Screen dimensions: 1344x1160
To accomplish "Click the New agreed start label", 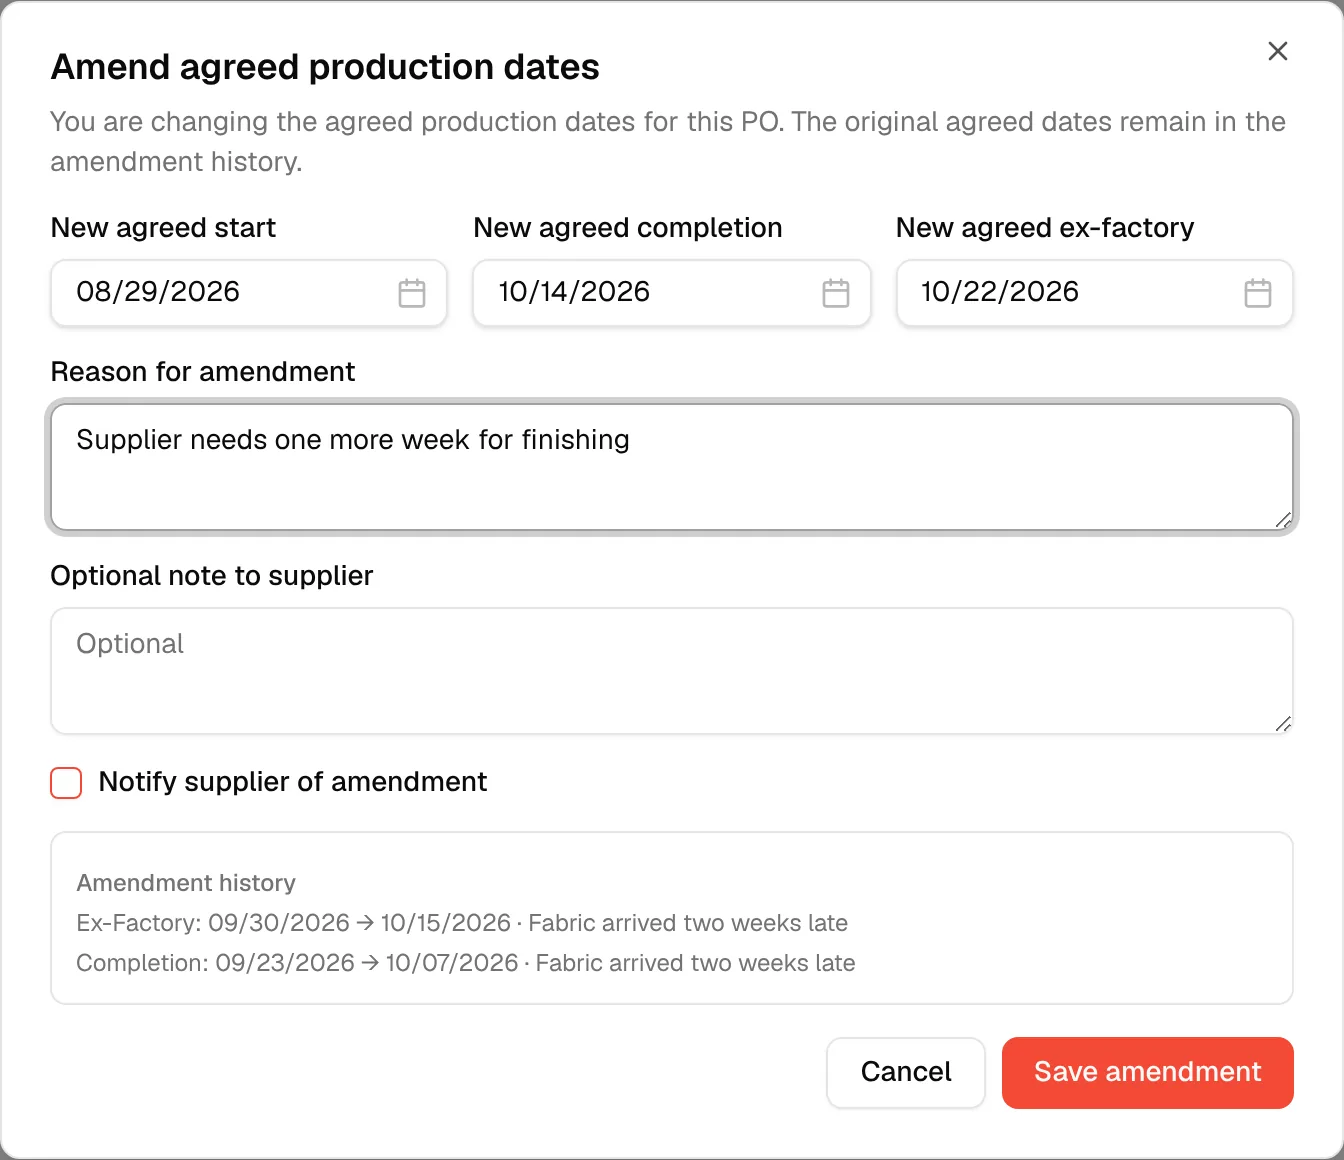I will coord(163,228).
